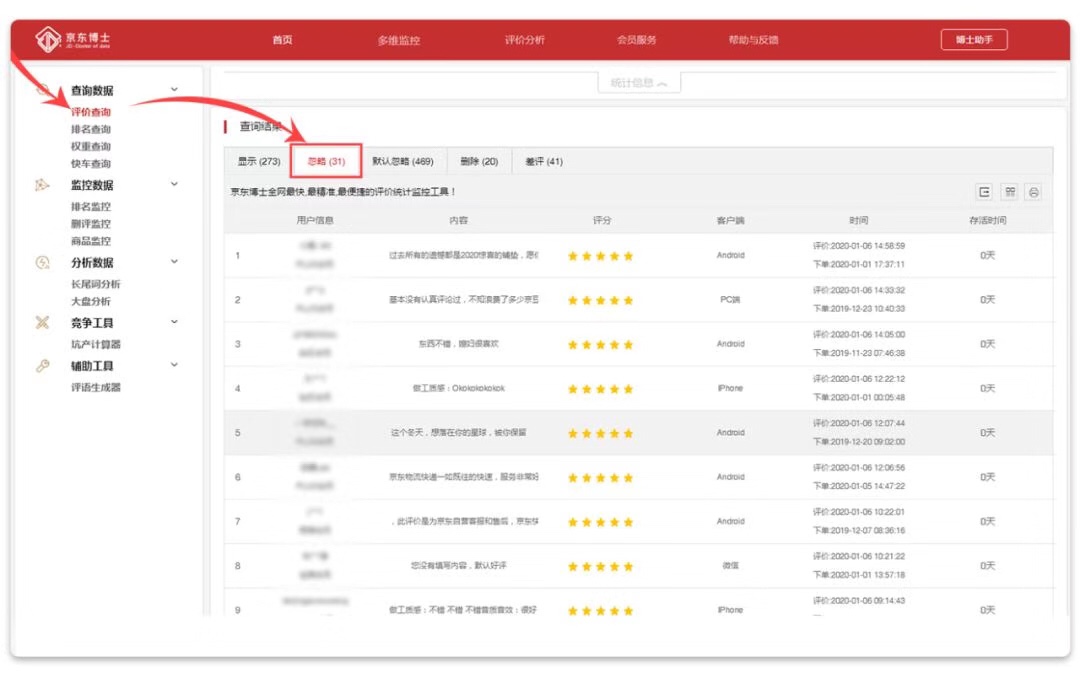This screenshot has height=678, width=1080.
Task: Click the export icon above the table
Action: click(985, 192)
